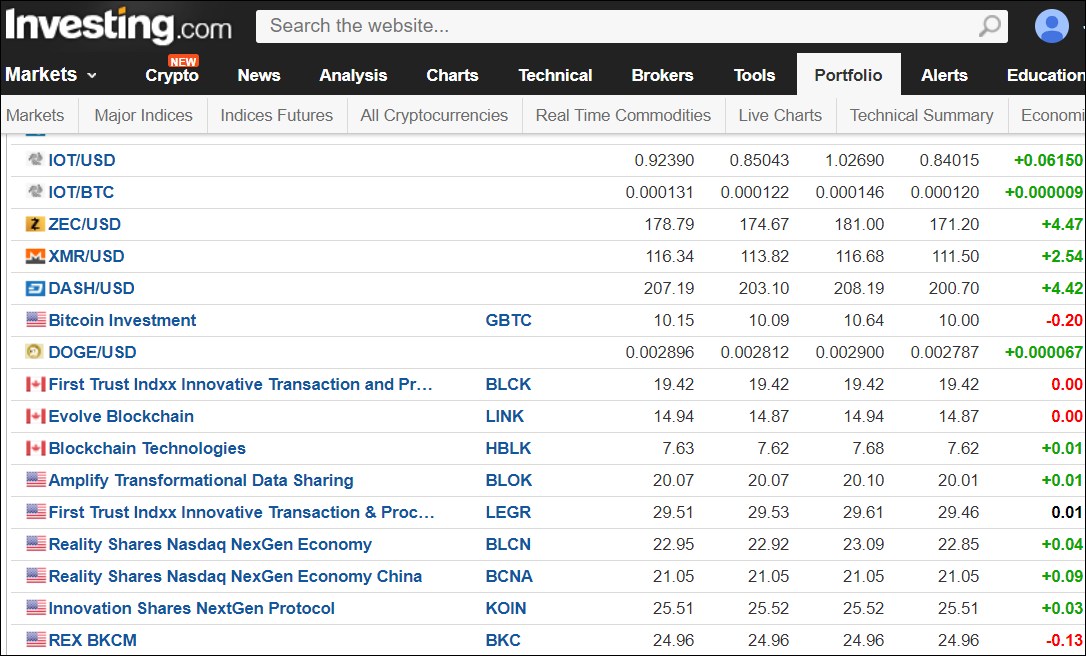This screenshot has width=1086, height=656.
Task: Open Amplify Transformational Data Sharing link
Action: [200, 480]
